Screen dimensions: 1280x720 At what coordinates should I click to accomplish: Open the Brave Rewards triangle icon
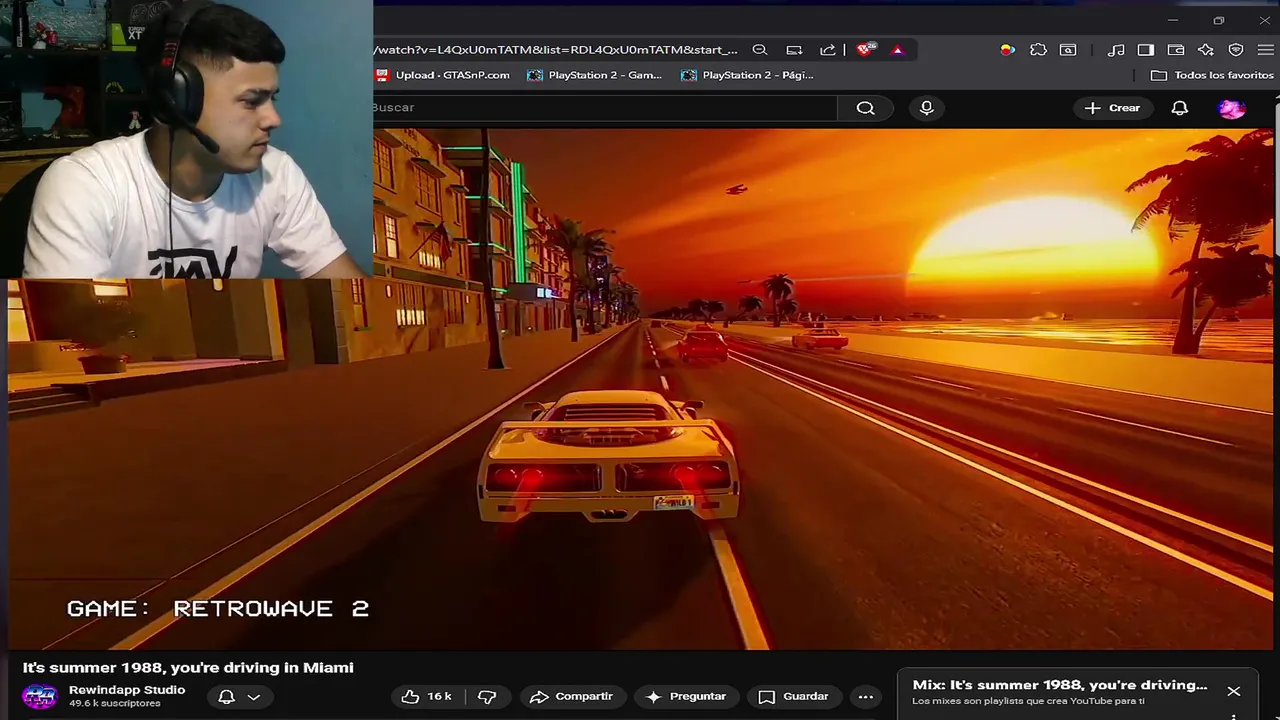point(897,50)
